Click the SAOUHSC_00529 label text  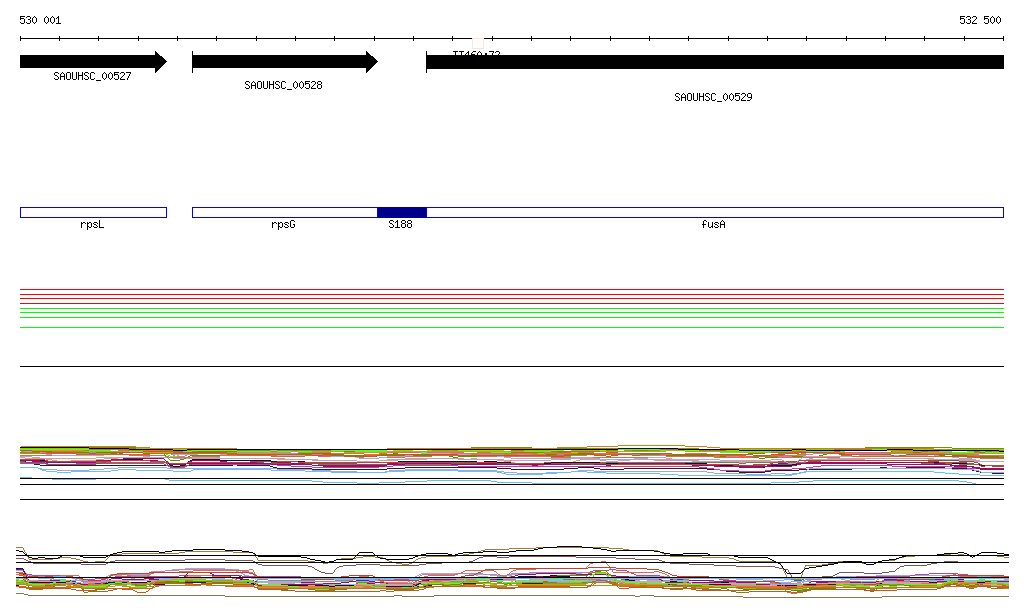point(713,98)
